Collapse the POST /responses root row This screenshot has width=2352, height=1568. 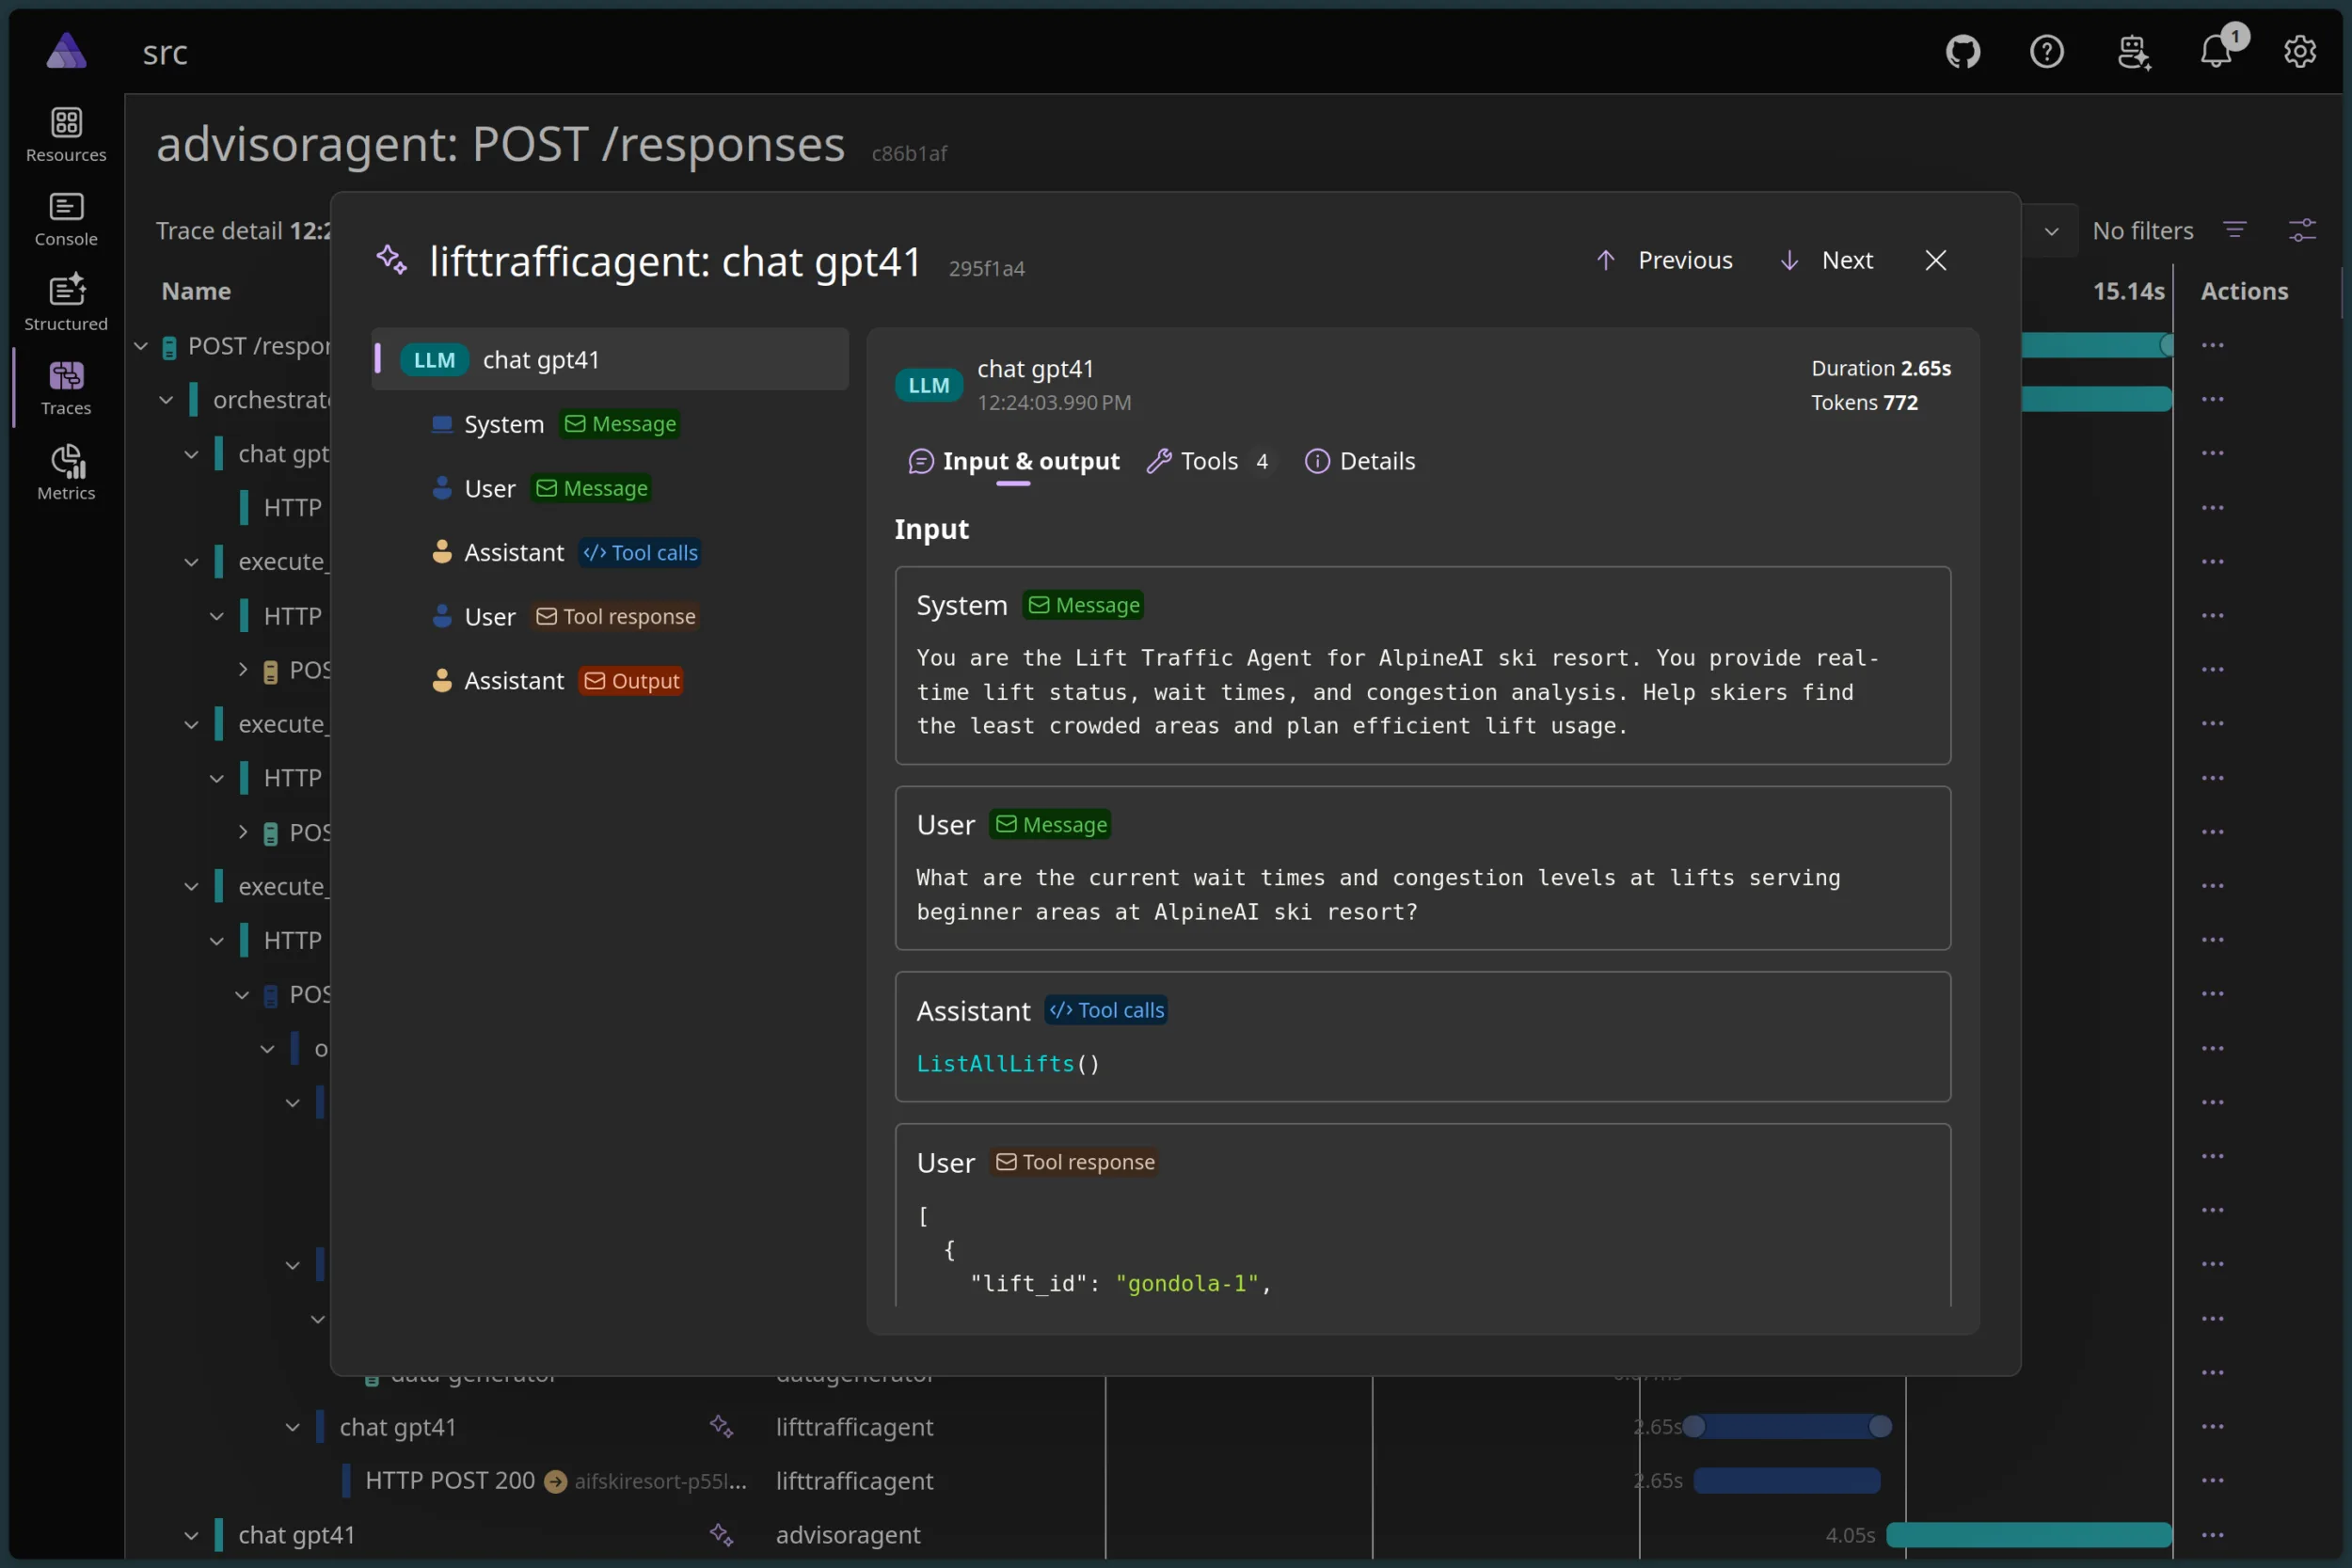click(141, 346)
